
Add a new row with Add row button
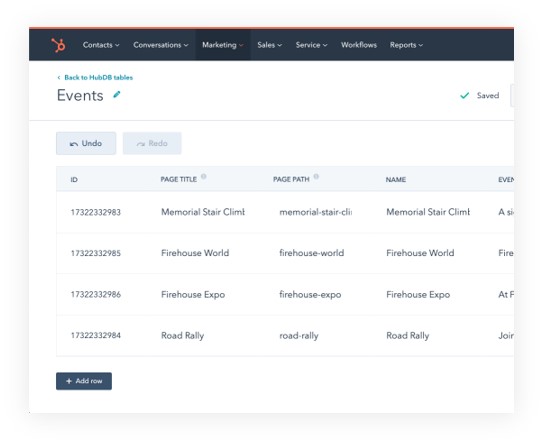[x=84, y=381]
